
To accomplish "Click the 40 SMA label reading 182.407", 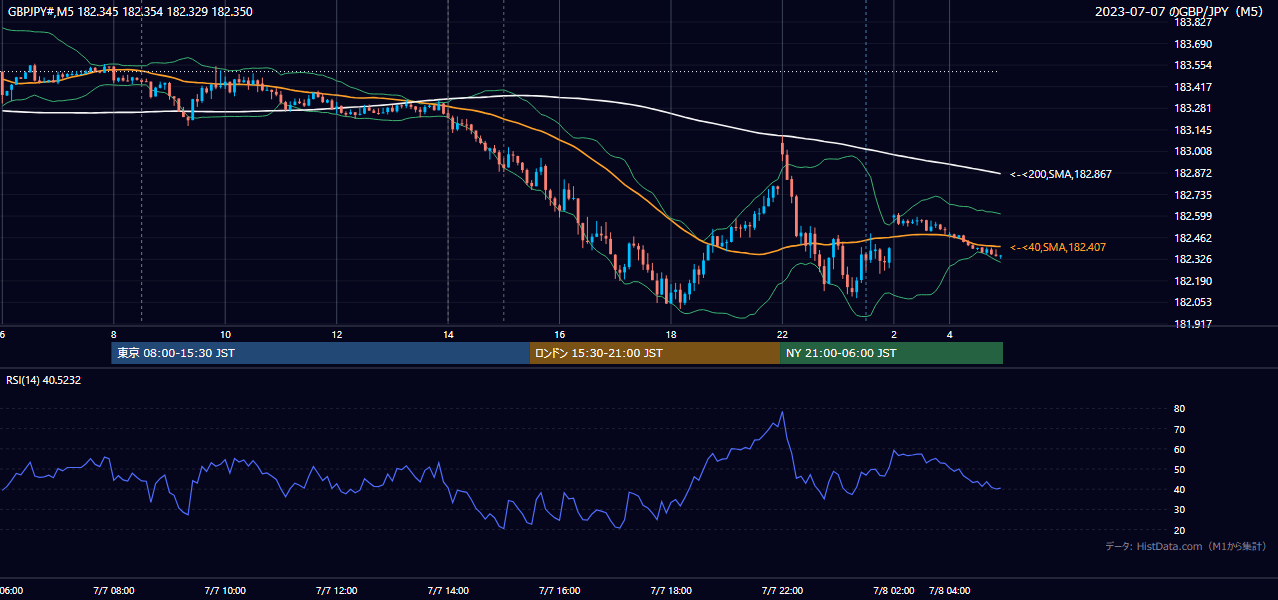I will click(x=1058, y=247).
